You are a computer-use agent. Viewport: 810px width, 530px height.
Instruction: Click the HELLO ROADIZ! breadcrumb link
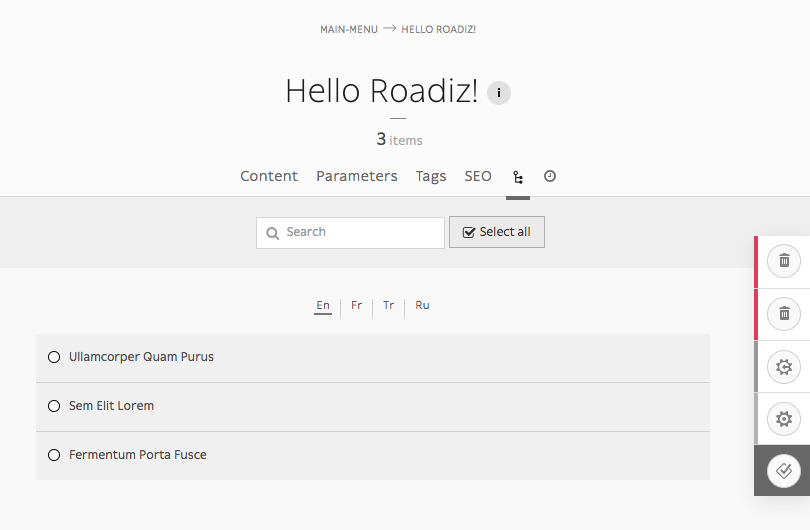tap(439, 29)
